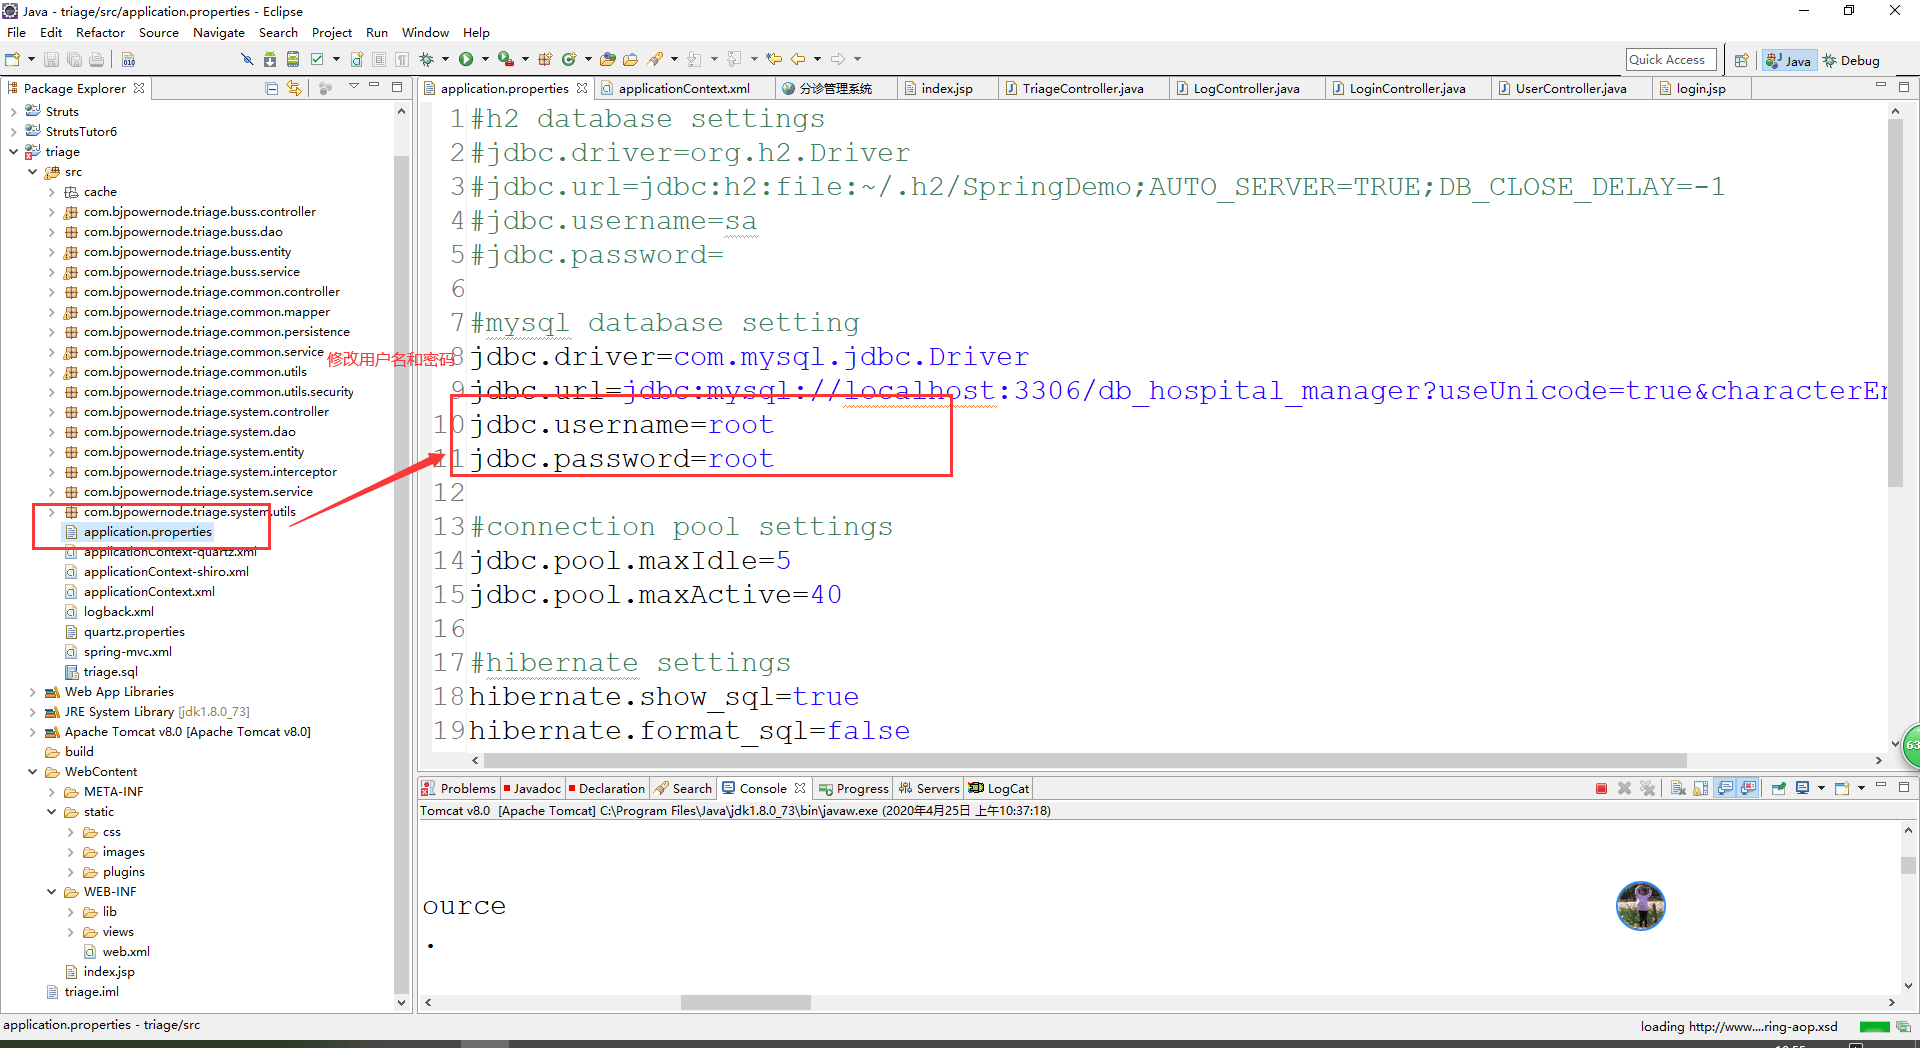Select triage.sql file in tree
Viewport: 1920px width, 1048px height.
tap(110, 672)
